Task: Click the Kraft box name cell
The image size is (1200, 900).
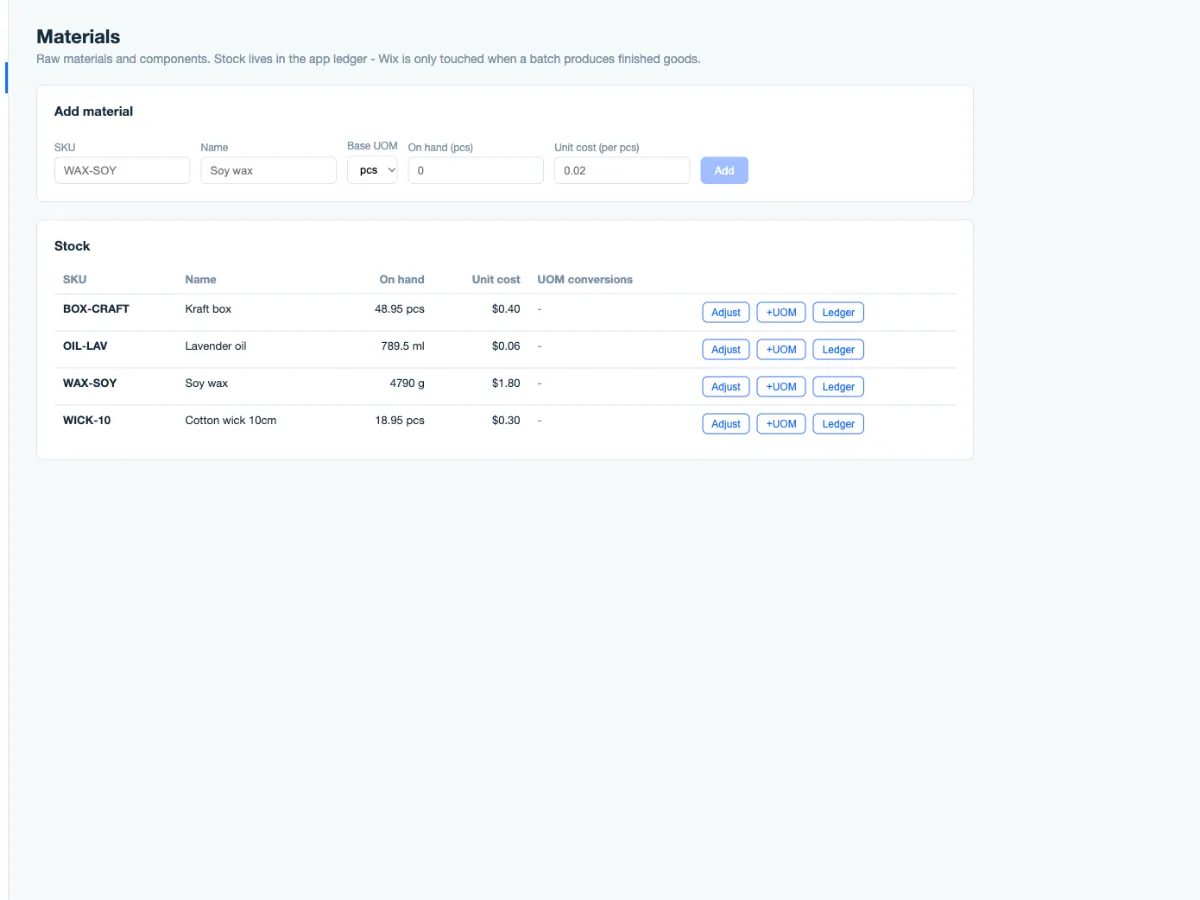Action: coord(208,309)
